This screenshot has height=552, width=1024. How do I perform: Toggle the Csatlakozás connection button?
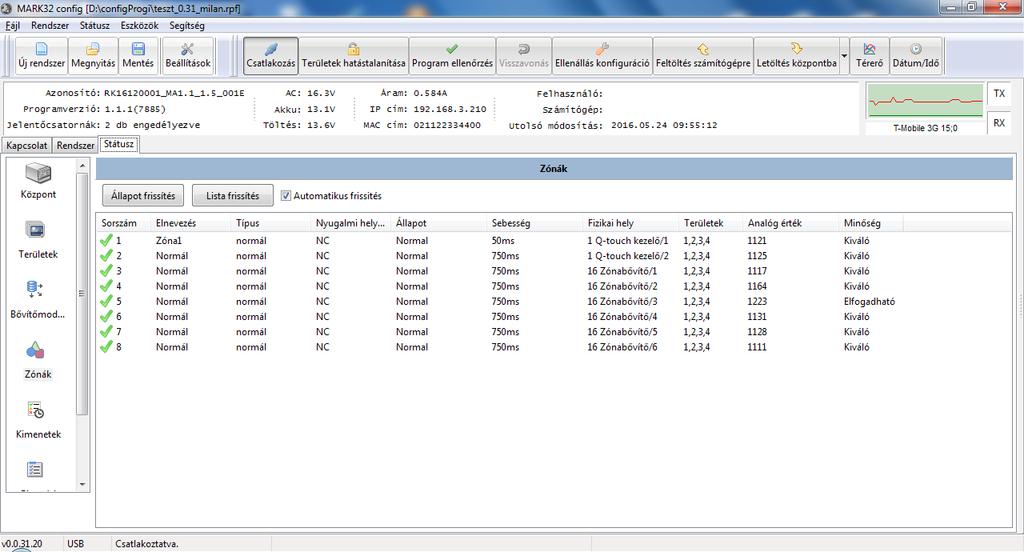[270, 56]
